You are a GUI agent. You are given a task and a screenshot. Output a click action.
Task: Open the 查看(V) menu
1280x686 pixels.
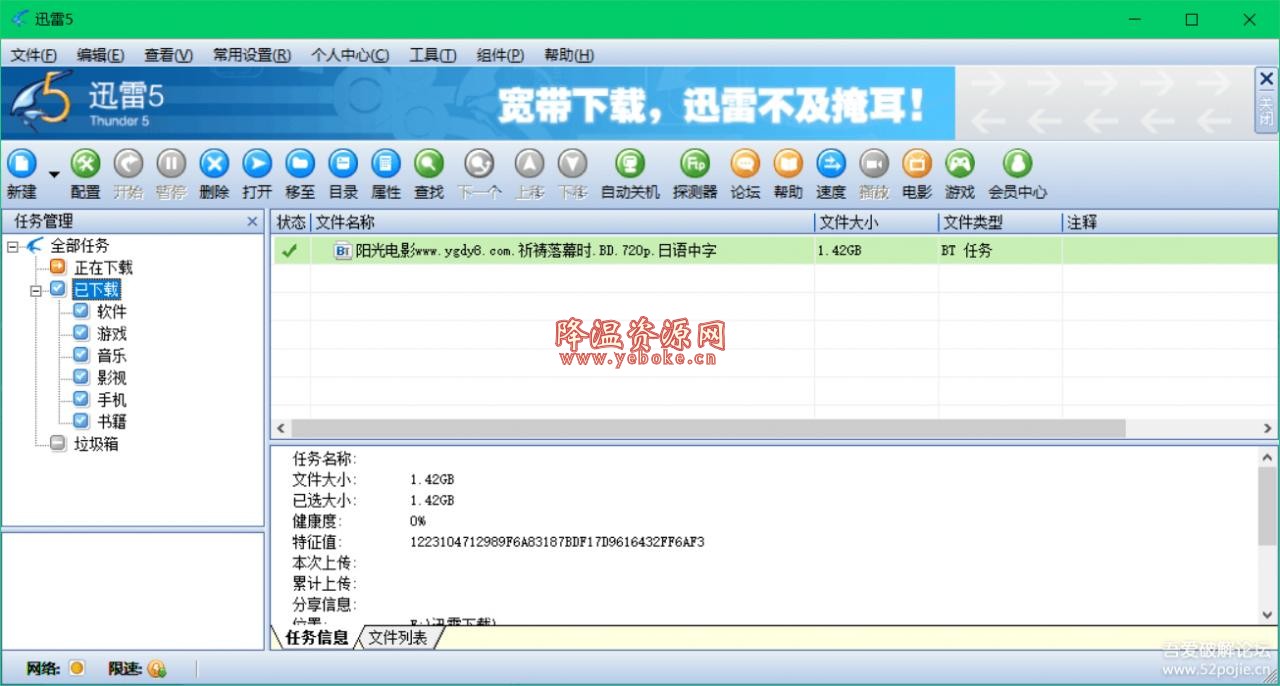tap(168, 55)
